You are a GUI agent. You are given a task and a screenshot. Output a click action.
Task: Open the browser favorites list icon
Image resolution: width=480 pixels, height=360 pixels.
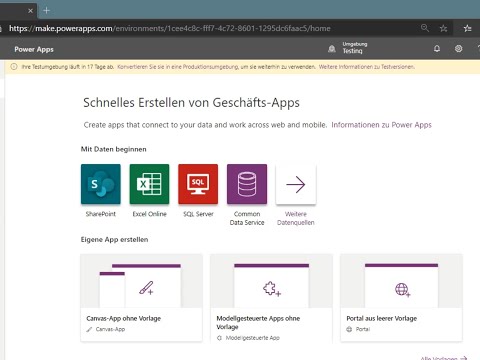click(x=468, y=28)
